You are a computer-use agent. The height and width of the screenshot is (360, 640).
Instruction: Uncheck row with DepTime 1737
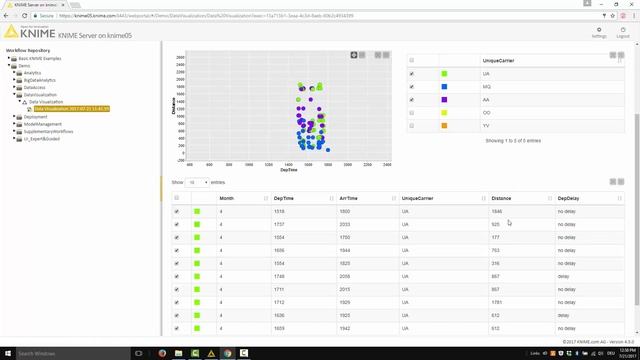[176, 224]
